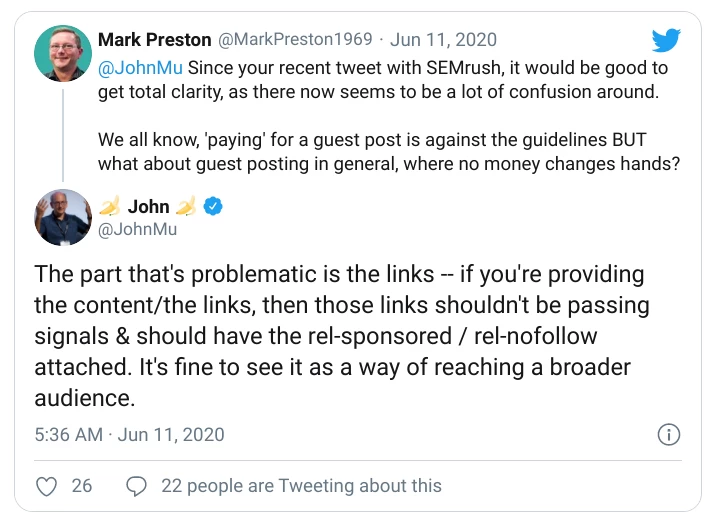The height and width of the screenshot is (522, 724).
Task: Click the banana emoji after John's name
Action: tap(186, 207)
